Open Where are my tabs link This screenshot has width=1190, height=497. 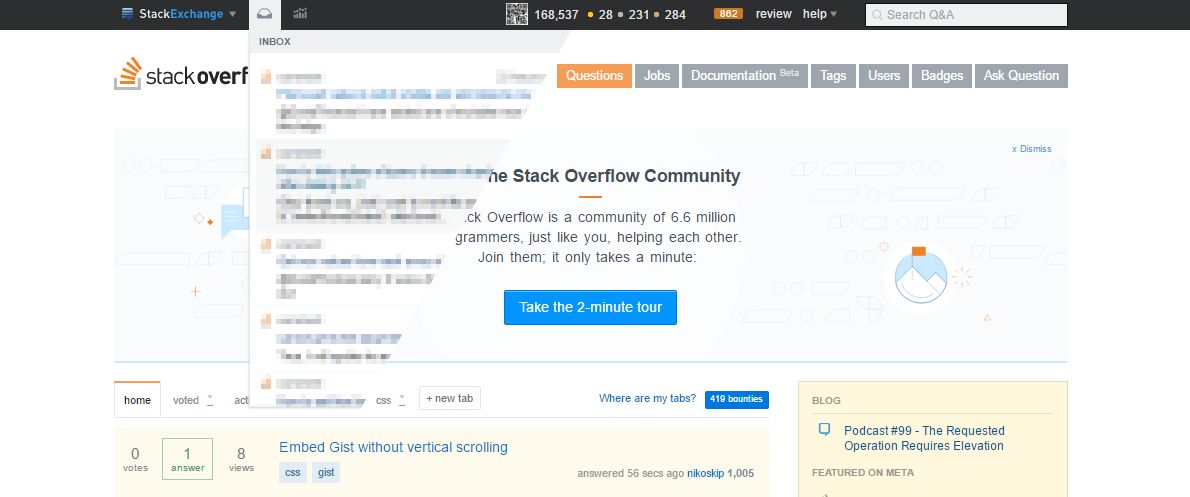tap(647, 398)
